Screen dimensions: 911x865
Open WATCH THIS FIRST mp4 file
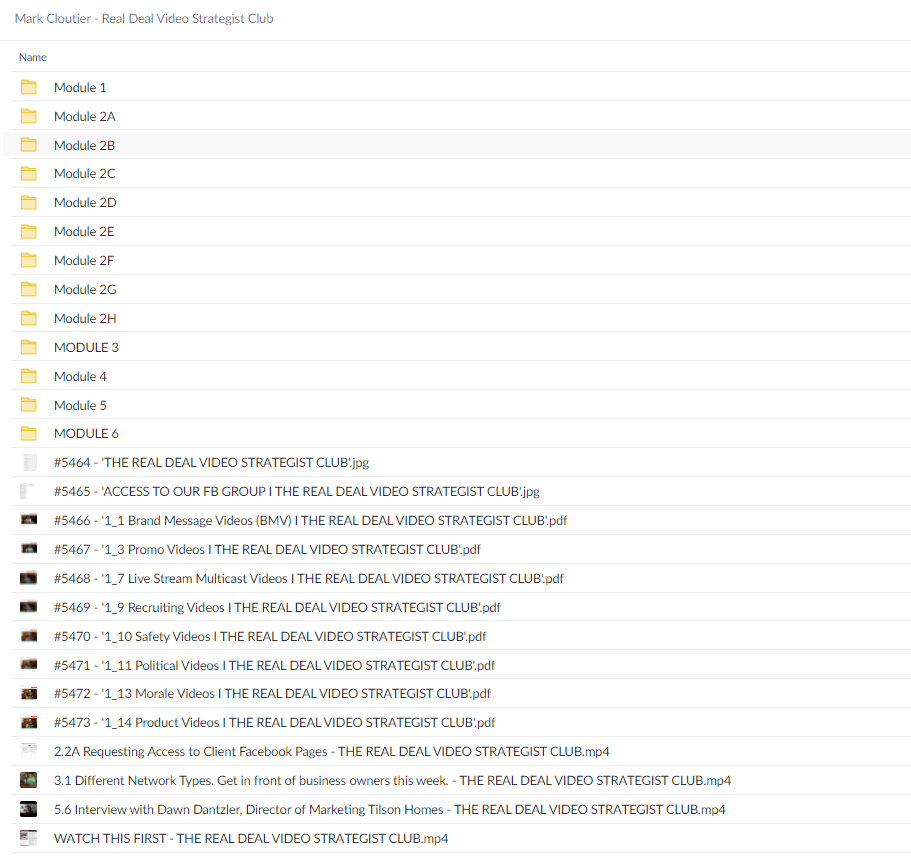pyautogui.click(x=251, y=839)
